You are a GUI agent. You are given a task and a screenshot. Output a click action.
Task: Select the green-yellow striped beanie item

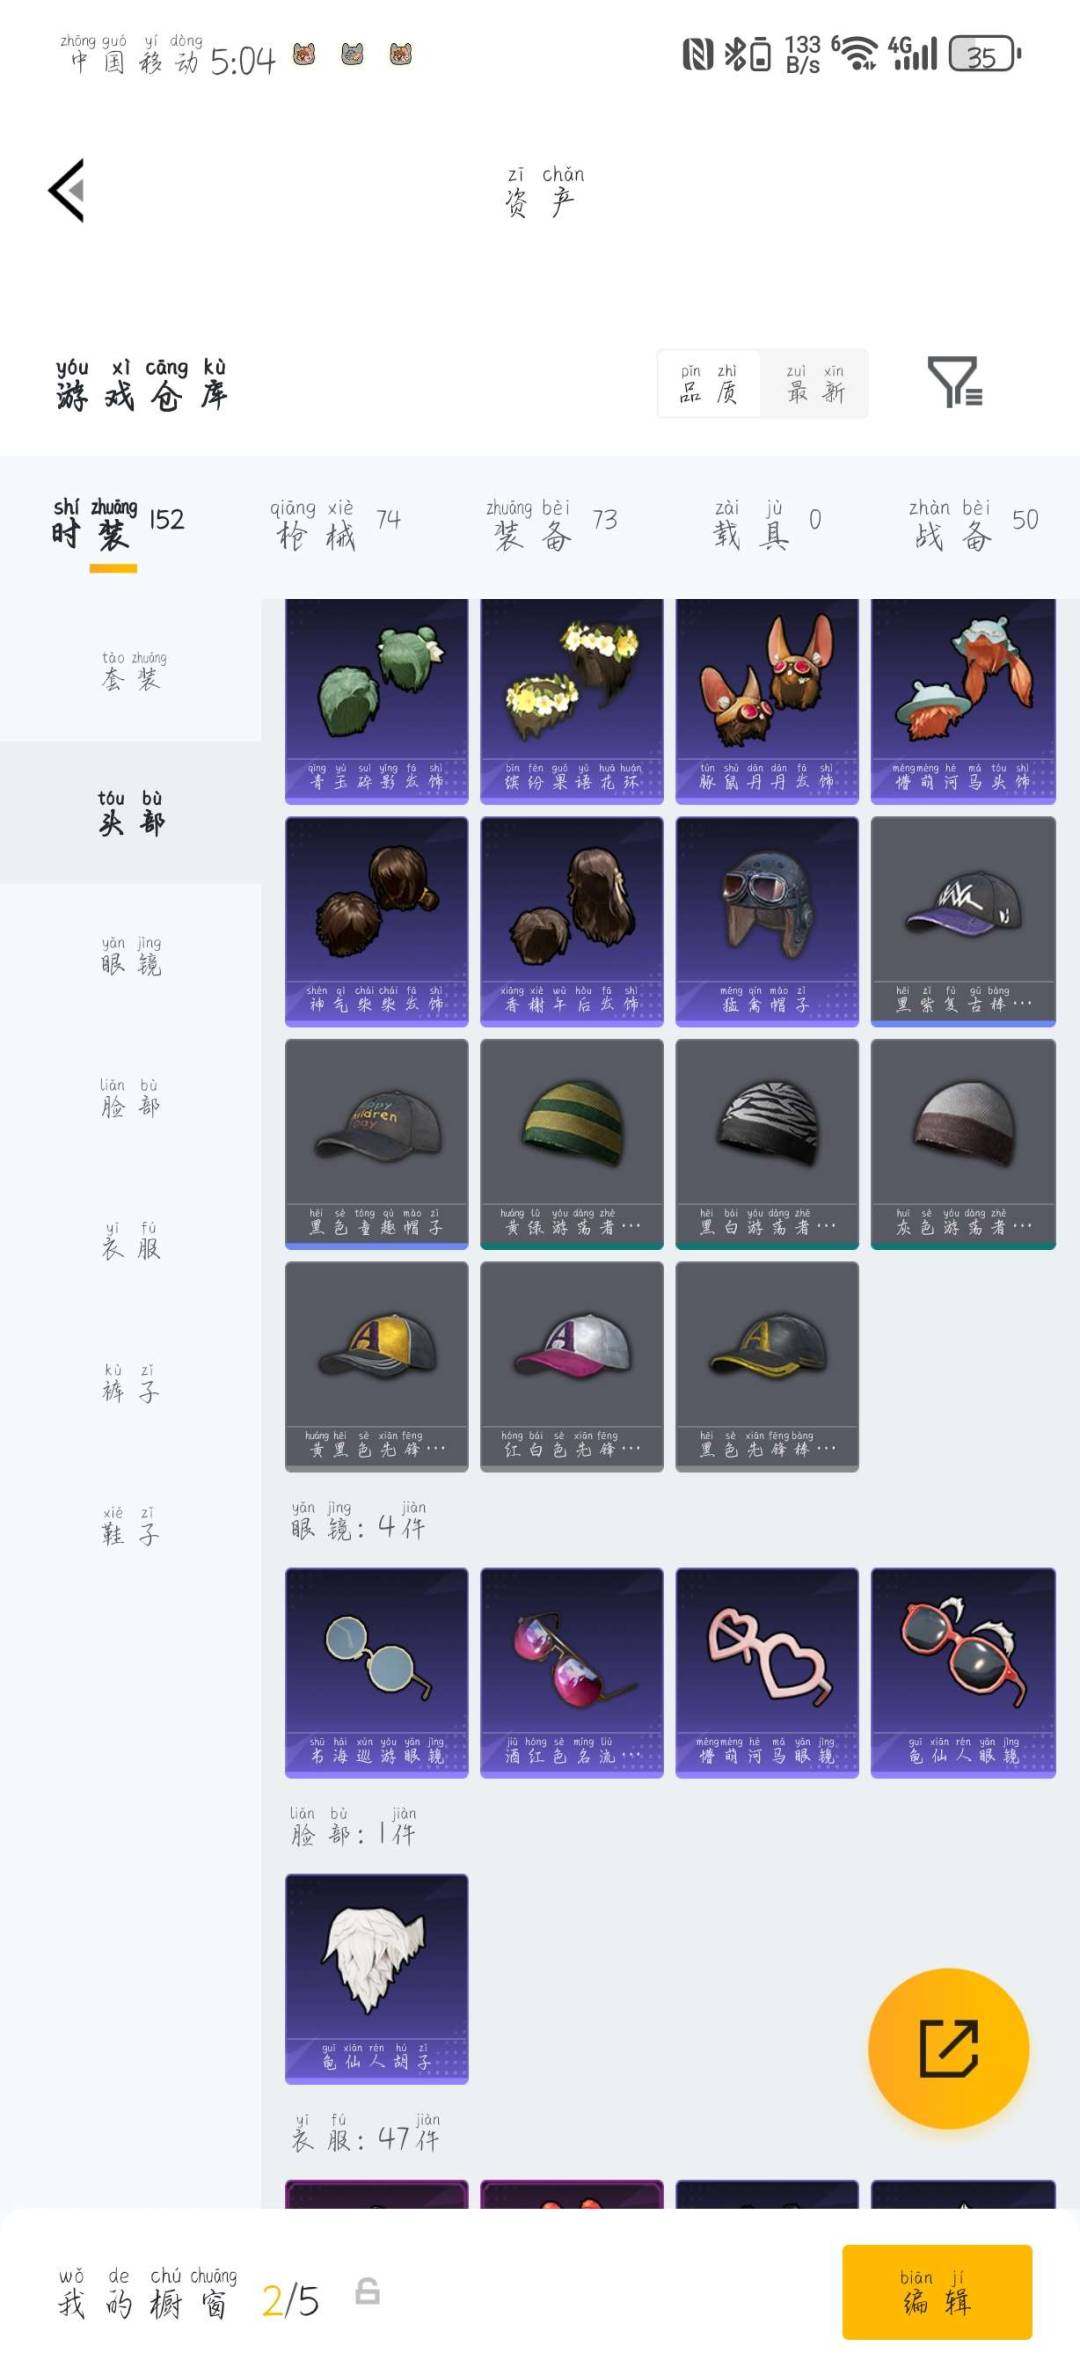[572, 1144]
